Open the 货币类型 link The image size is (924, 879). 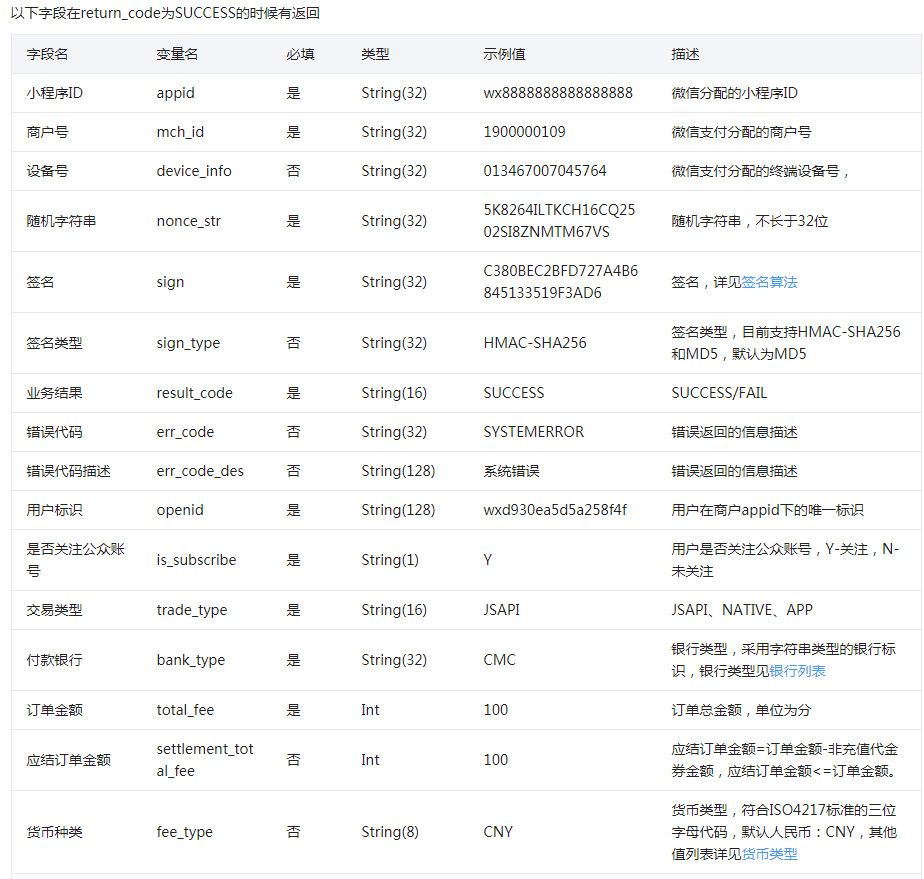coord(769,854)
